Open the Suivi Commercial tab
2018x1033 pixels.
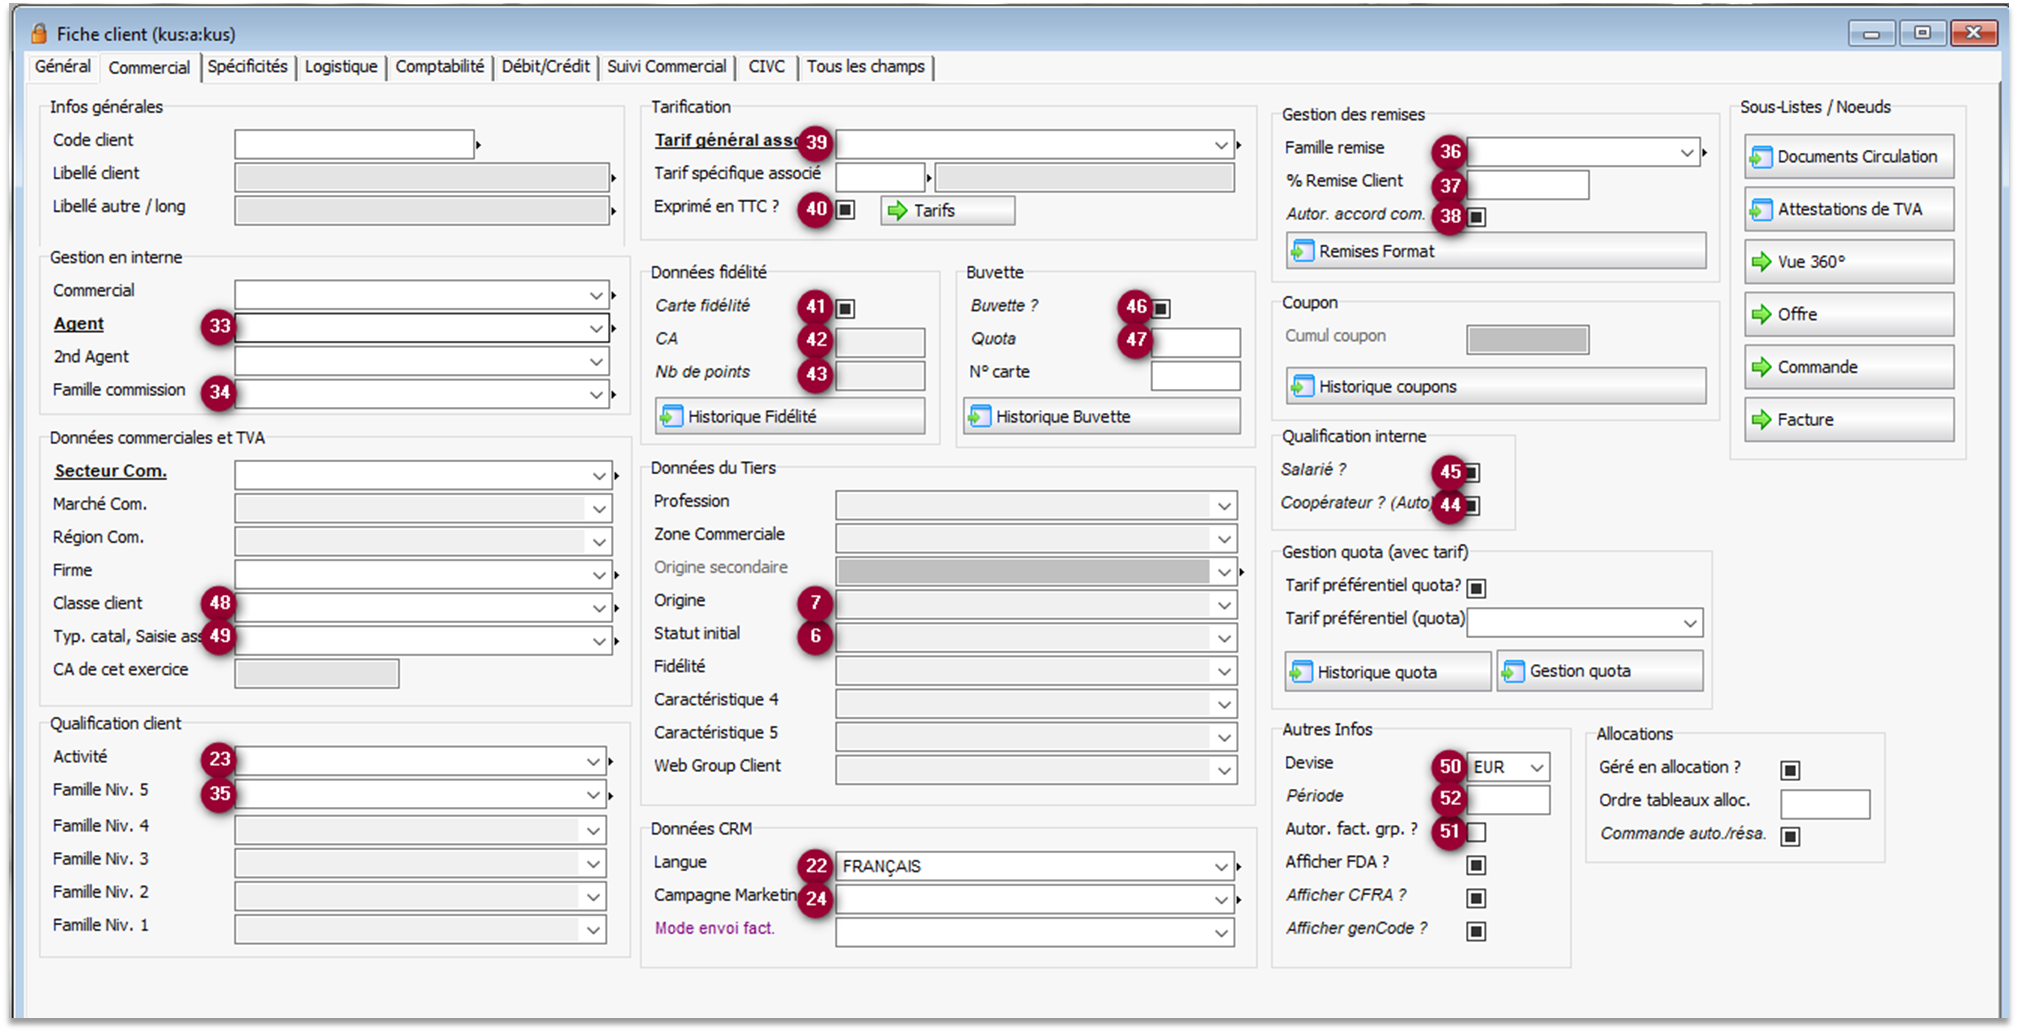click(666, 67)
